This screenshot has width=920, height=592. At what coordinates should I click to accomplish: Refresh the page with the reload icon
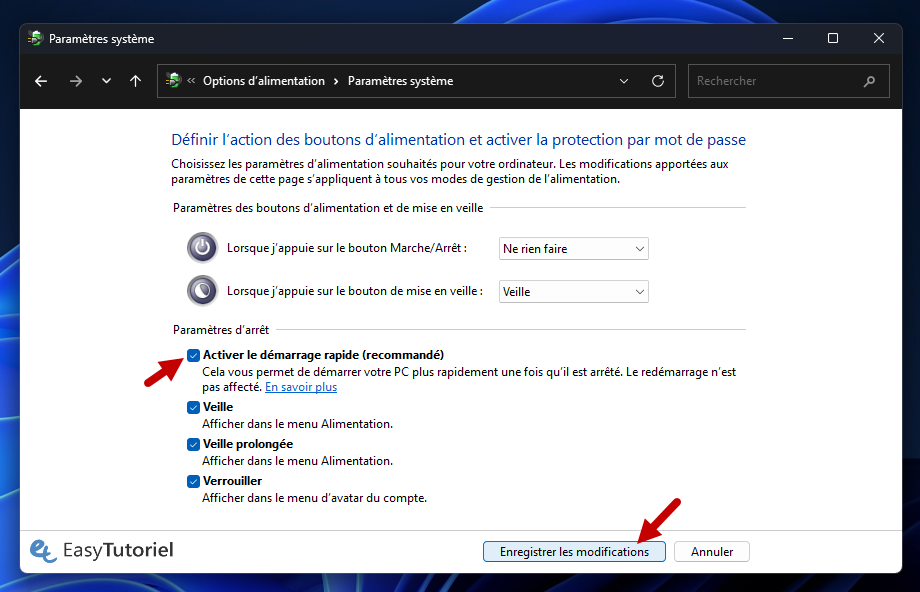click(658, 81)
